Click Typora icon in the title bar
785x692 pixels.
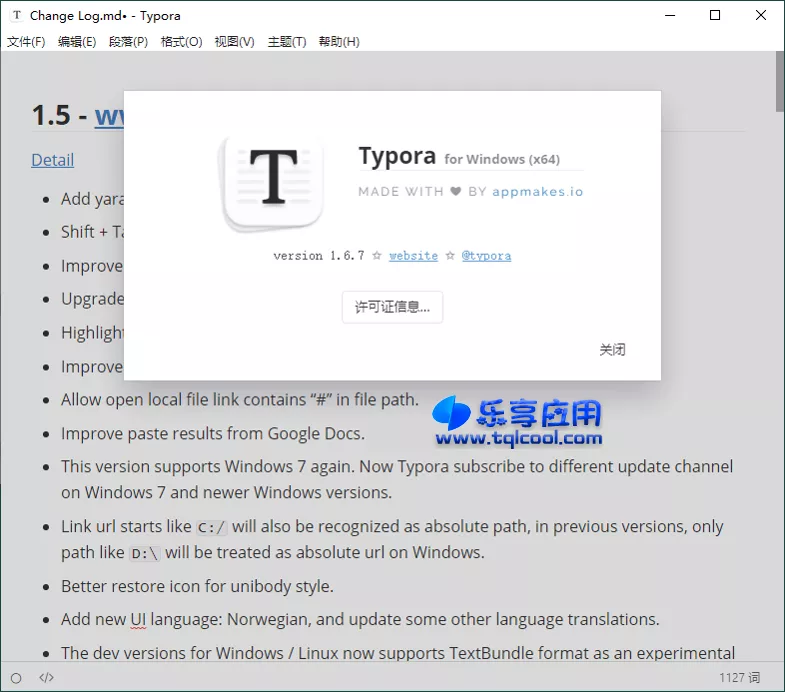(17, 16)
